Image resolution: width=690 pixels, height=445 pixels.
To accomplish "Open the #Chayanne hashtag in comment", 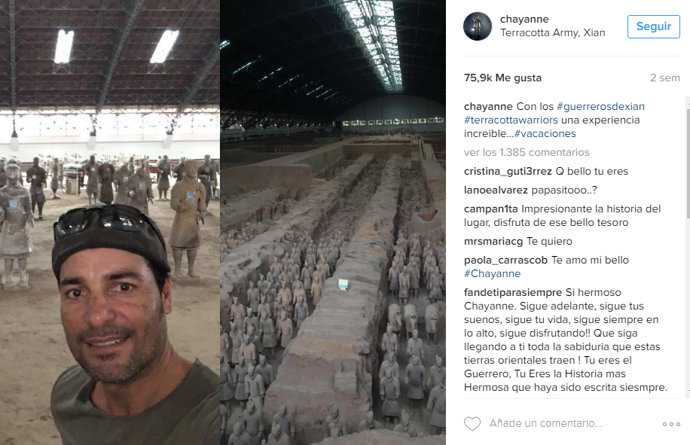I will coord(492,273).
